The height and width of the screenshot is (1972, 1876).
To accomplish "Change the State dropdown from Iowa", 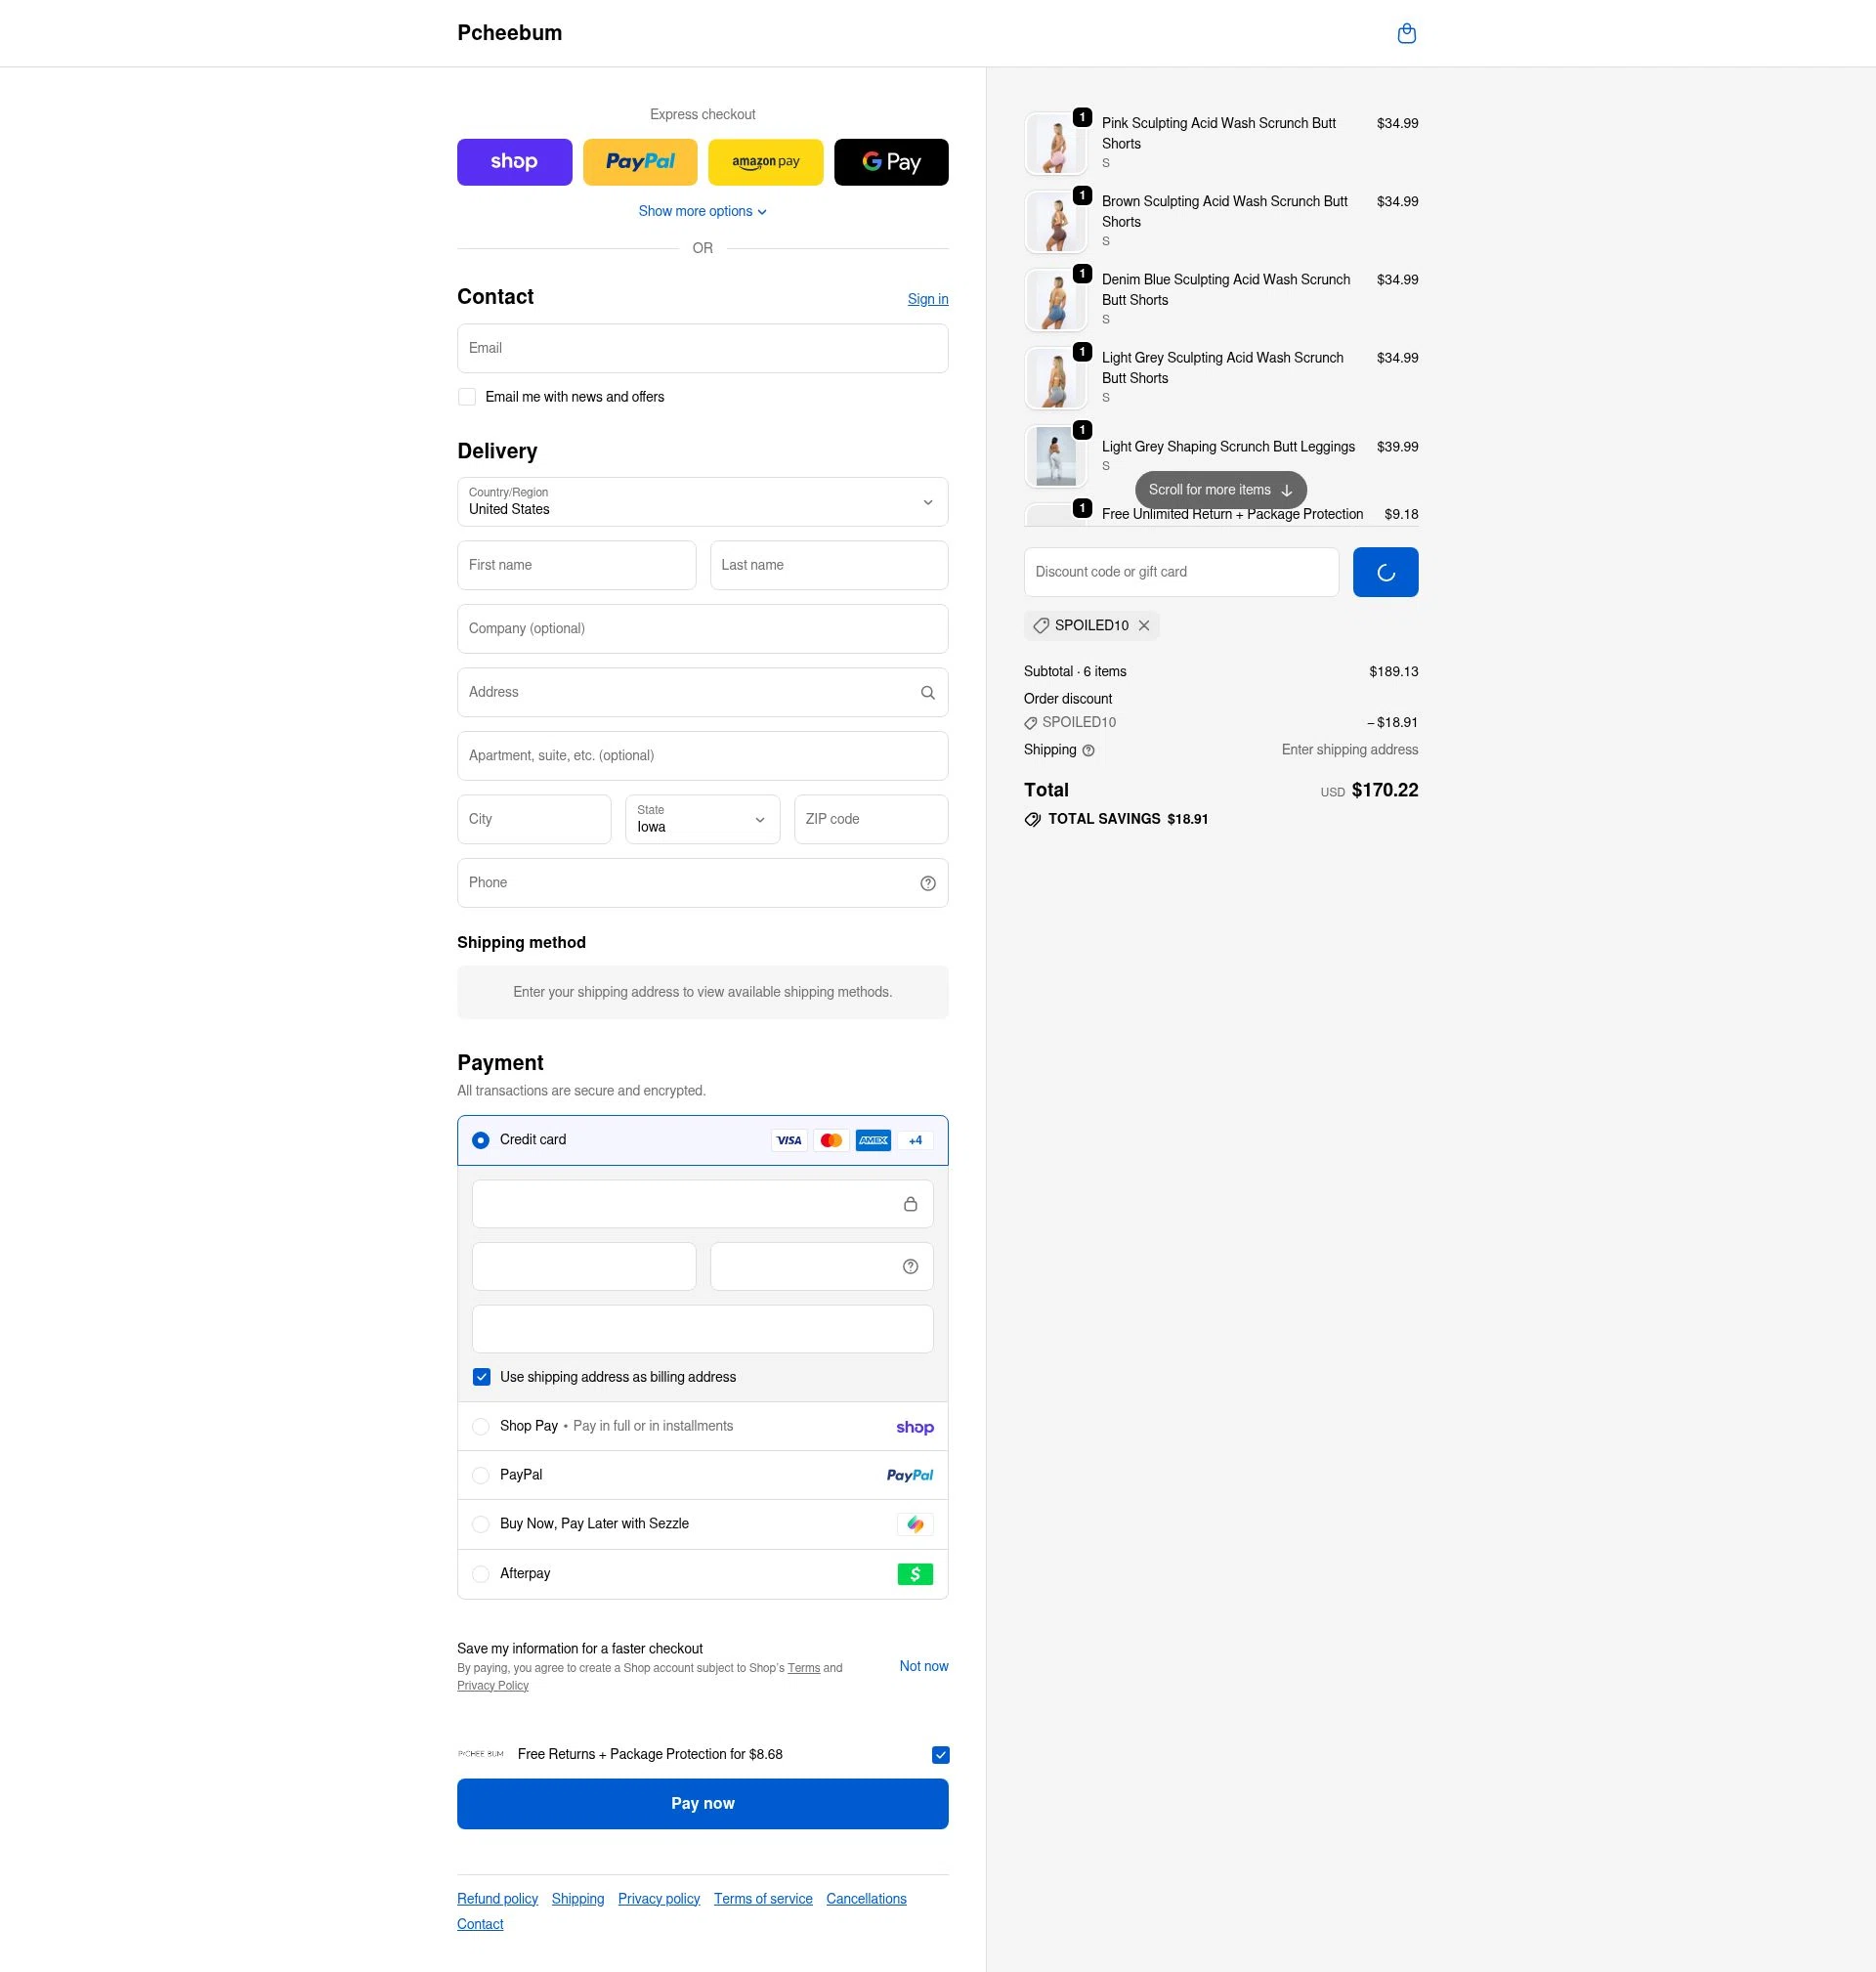I will point(702,819).
